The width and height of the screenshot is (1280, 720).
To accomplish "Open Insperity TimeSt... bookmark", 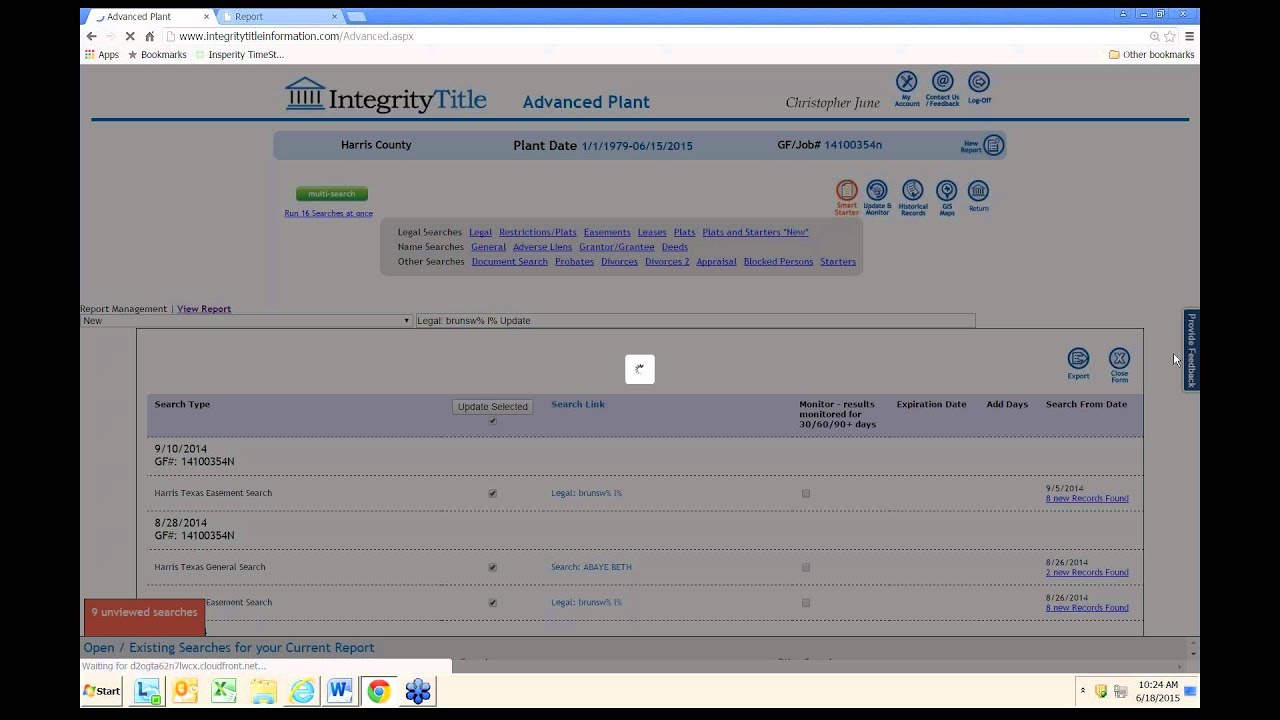I will pos(239,55).
